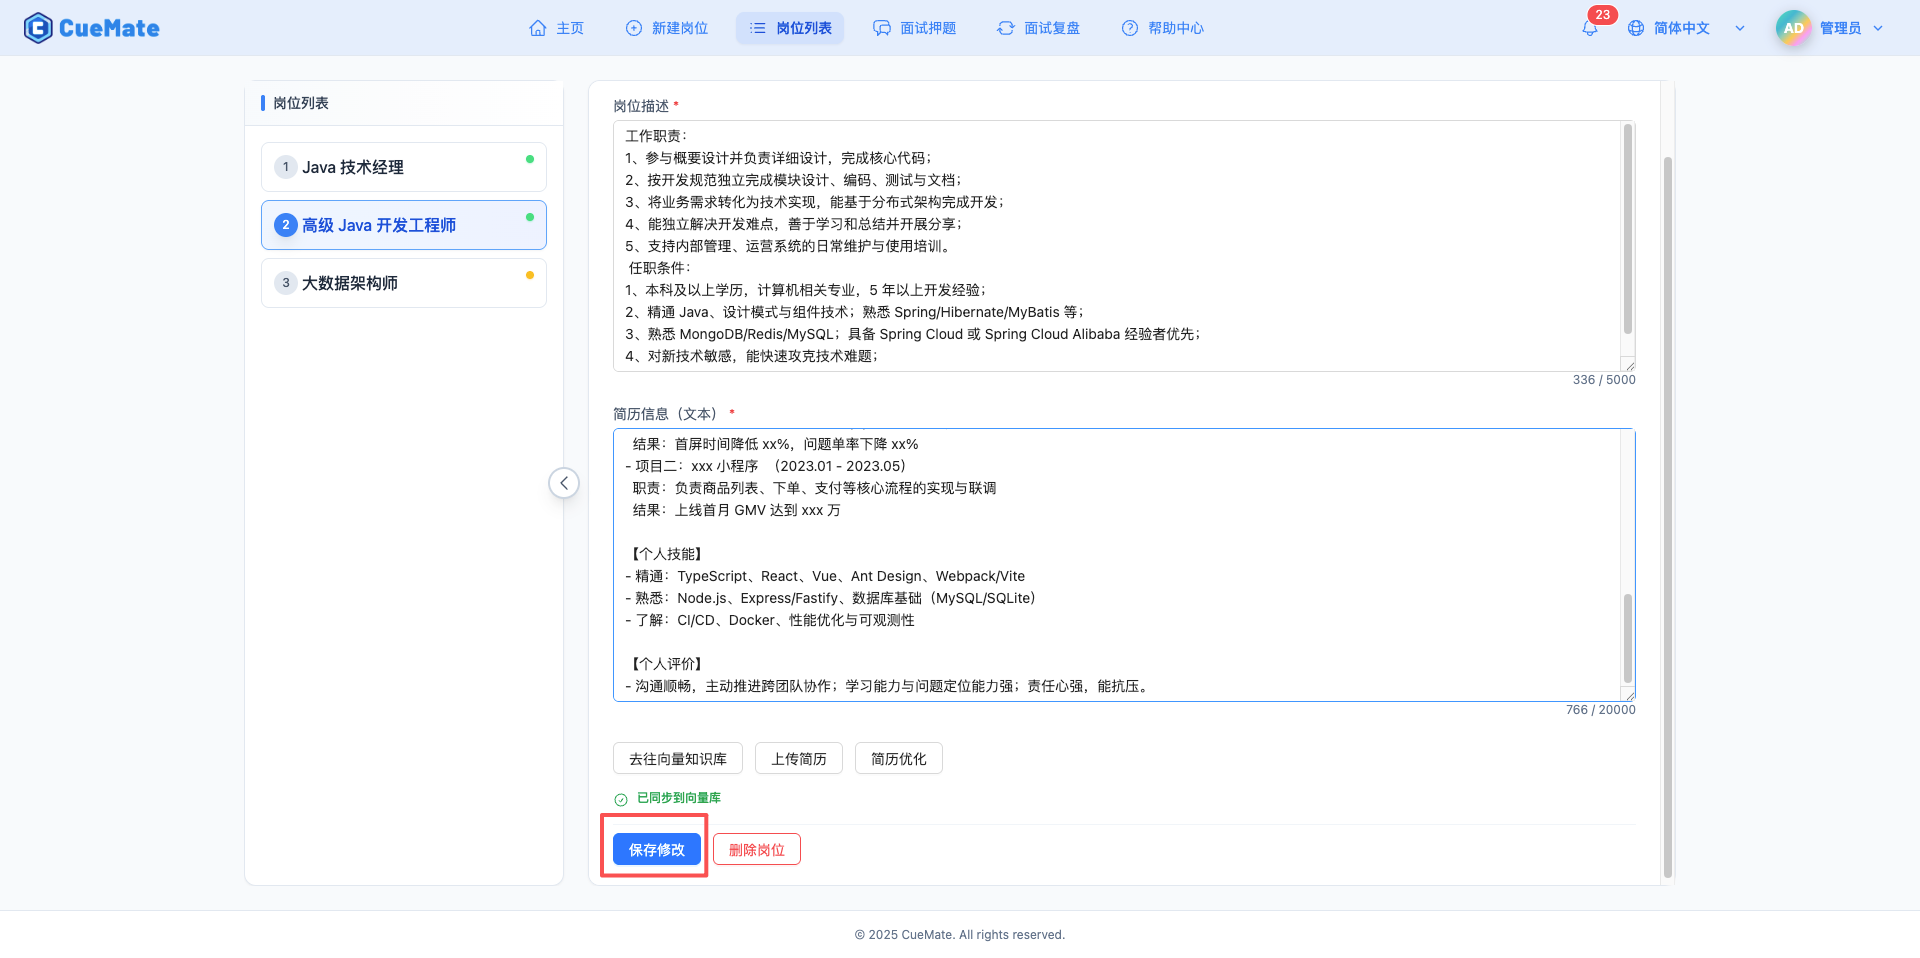The image size is (1920, 958).
Task: Select the 大数据架构师 position
Action: pos(403,283)
